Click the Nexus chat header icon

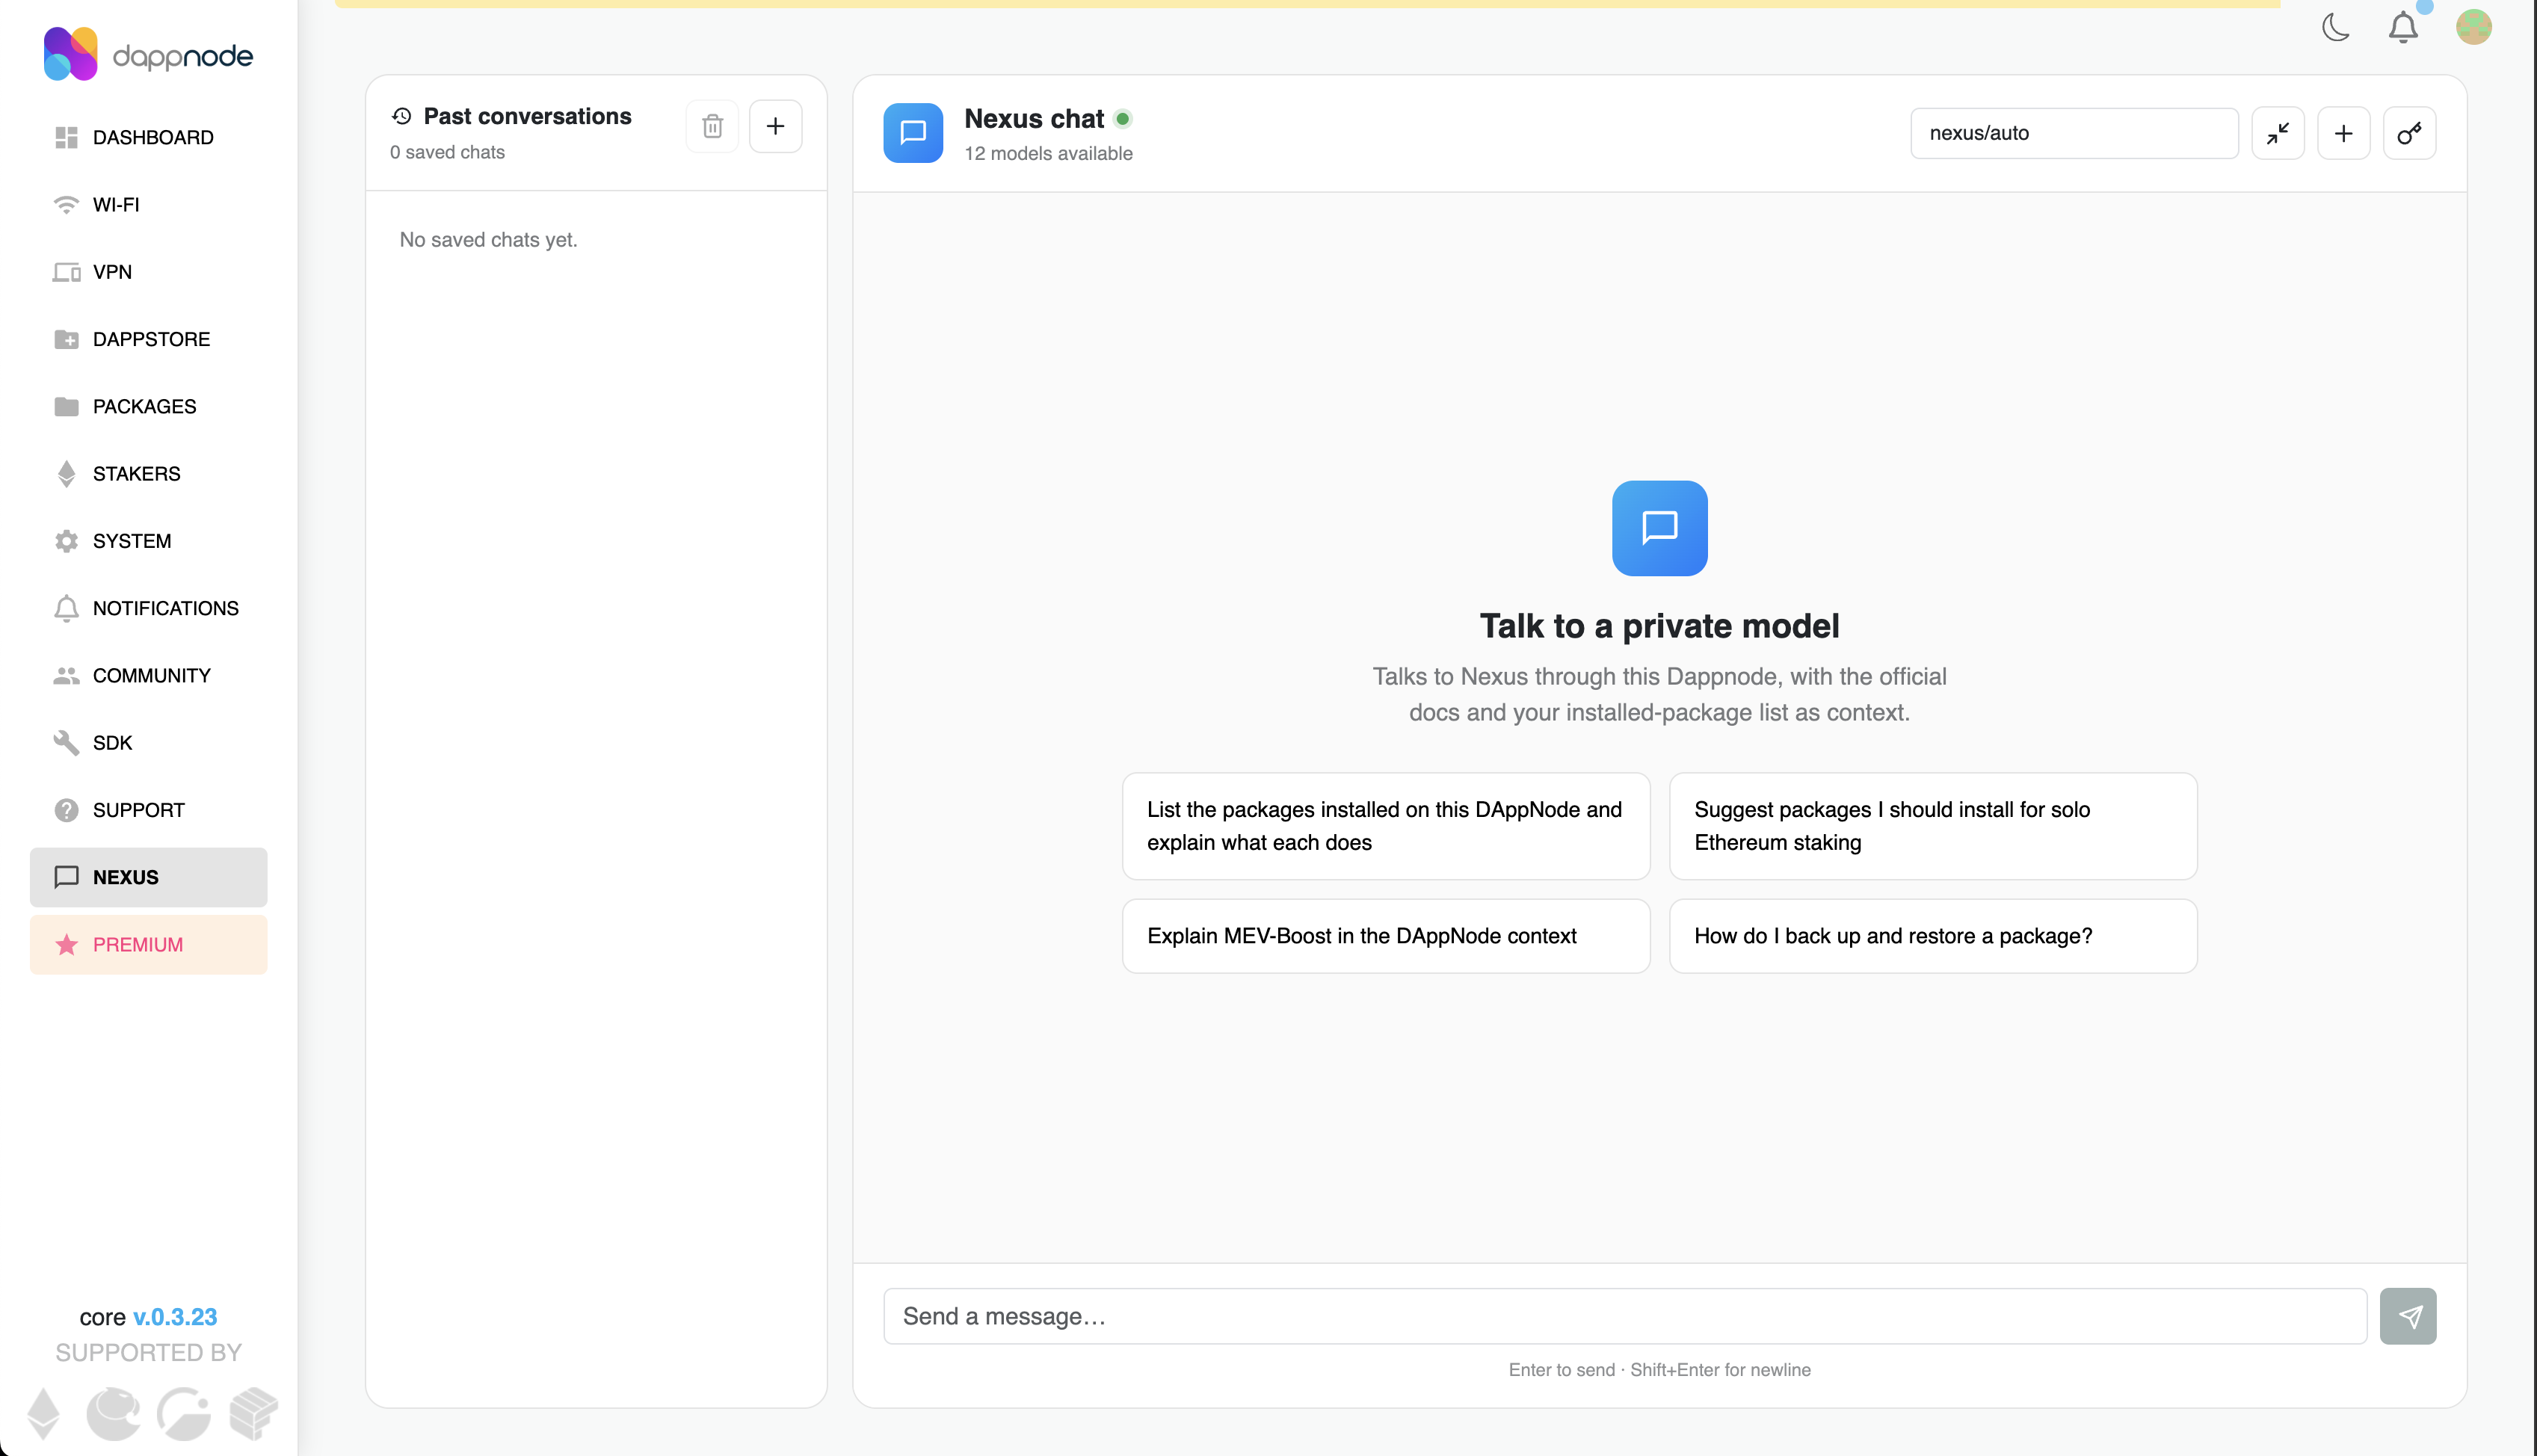[x=913, y=133]
